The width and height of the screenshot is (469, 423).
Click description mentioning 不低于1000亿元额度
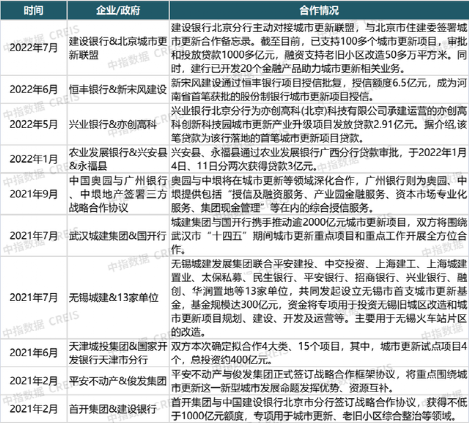(319, 409)
